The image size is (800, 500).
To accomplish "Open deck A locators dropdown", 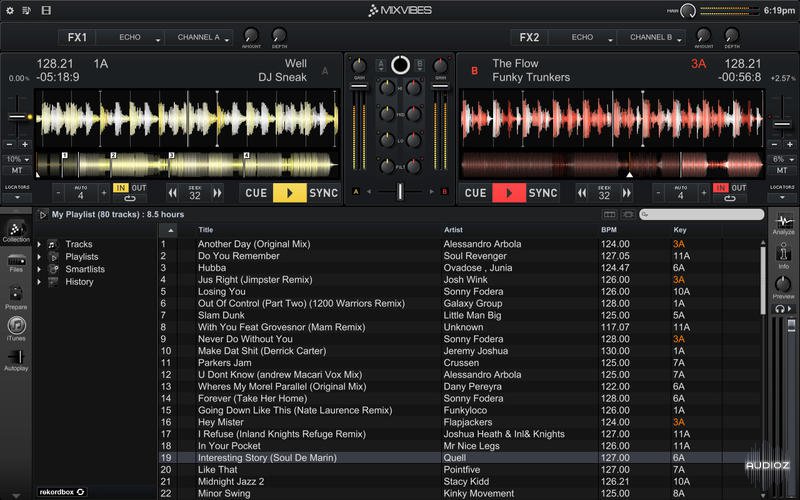I will pyautogui.click(x=17, y=197).
